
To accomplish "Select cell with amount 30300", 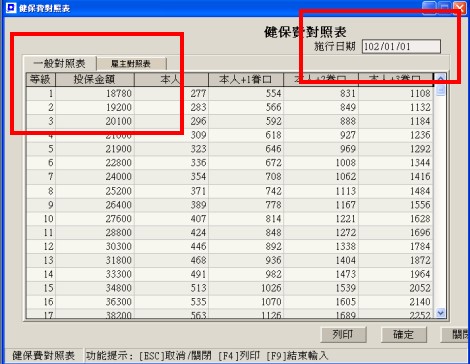I will tap(95, 246).
